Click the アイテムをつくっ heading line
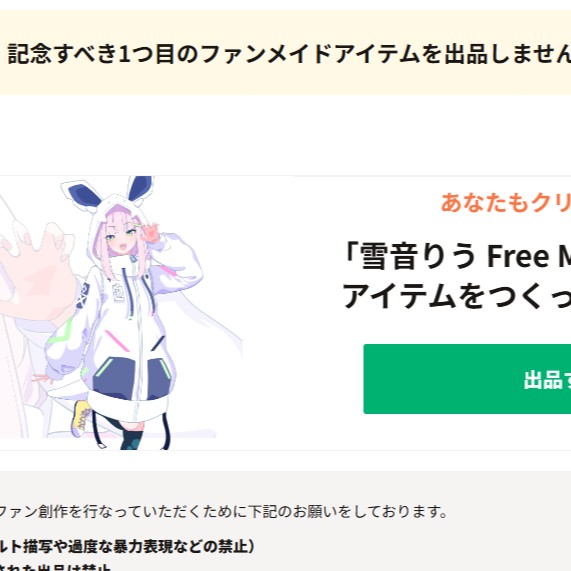 pyautogui.click(x=456, y=296)
